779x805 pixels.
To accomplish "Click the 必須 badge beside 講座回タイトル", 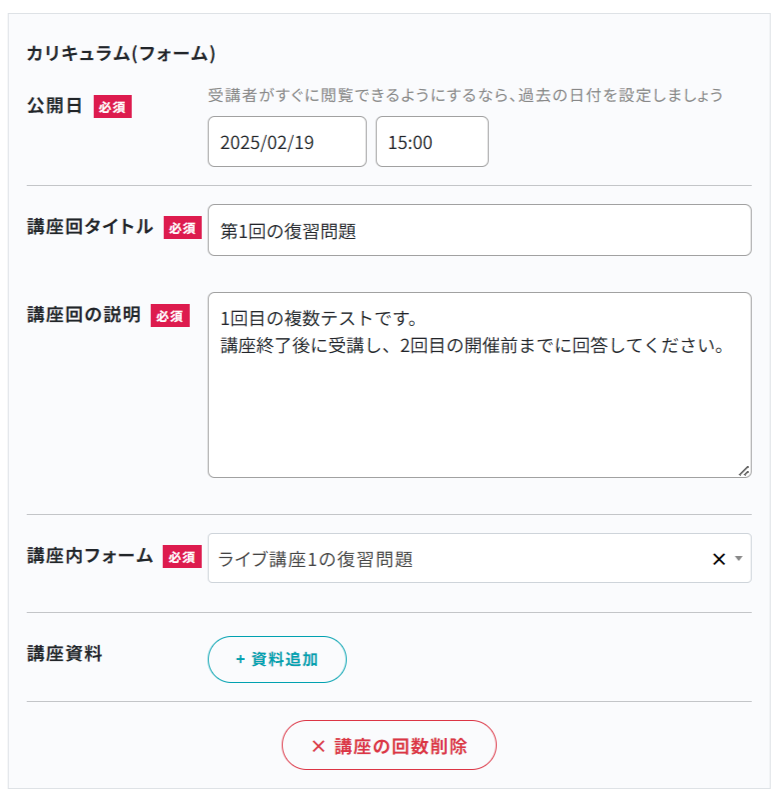I will click(182, 228).
